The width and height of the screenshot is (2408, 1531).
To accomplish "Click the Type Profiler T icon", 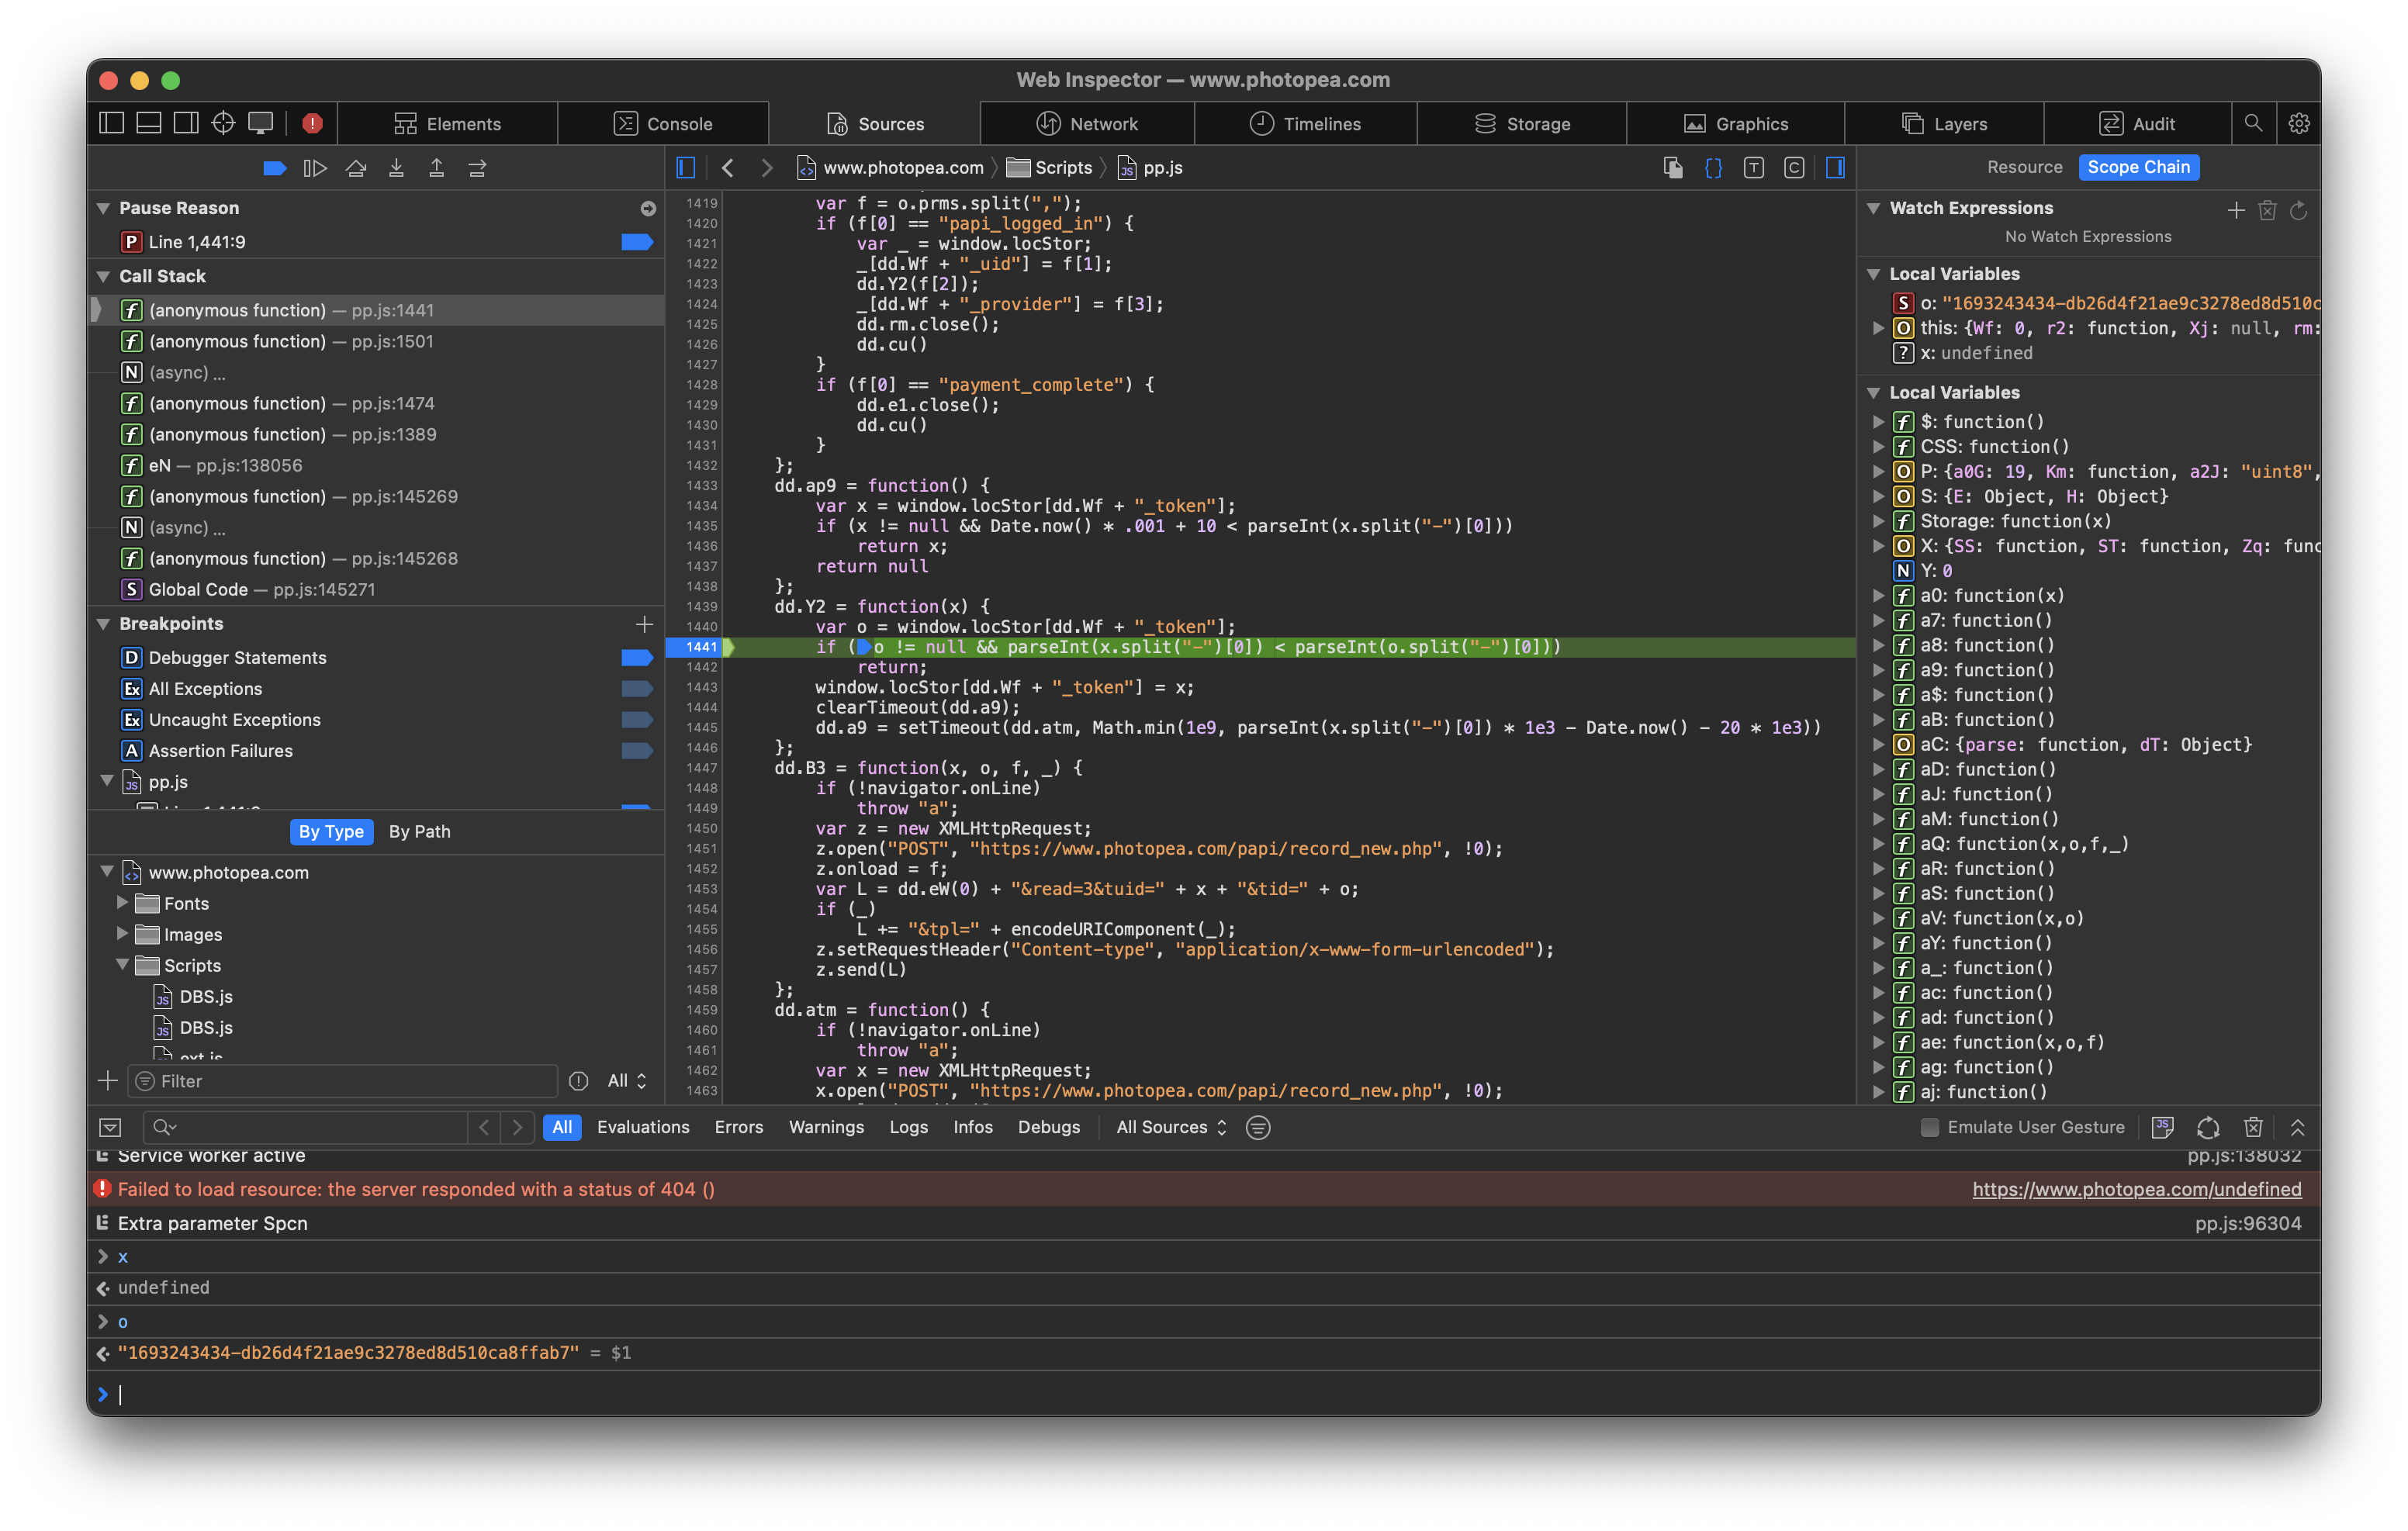I will pyautogui.click(x=1753, y=168).
